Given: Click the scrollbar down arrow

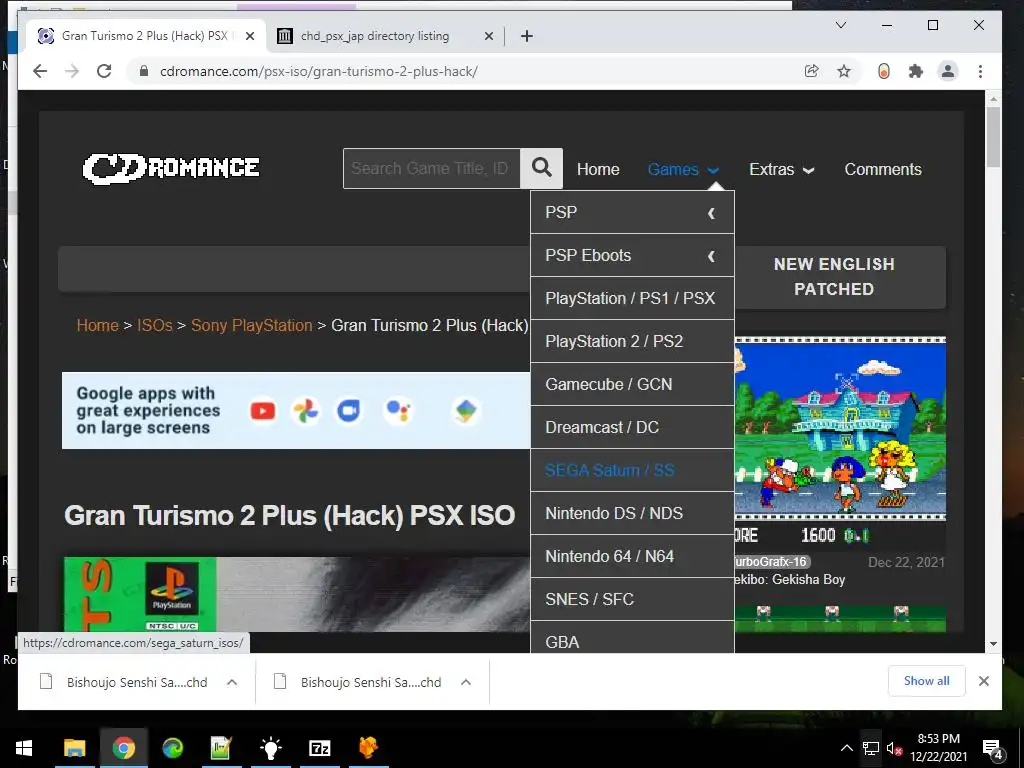Looking at the screenshot, I should 993,644.
